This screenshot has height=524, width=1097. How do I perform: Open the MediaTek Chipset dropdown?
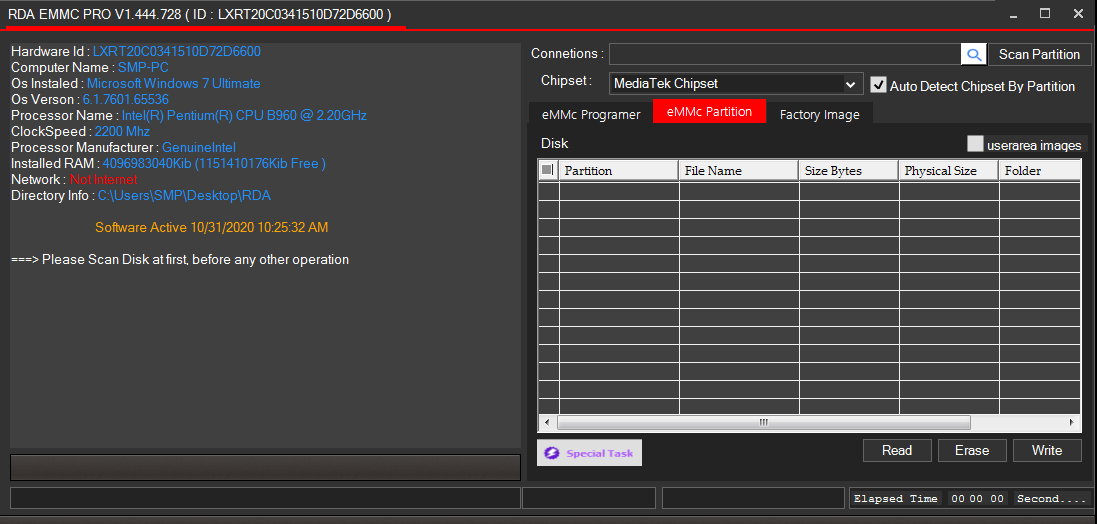736,84
